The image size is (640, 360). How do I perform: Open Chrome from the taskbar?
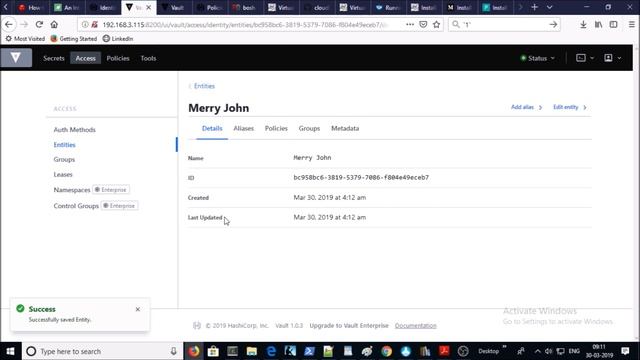[386, 351]
